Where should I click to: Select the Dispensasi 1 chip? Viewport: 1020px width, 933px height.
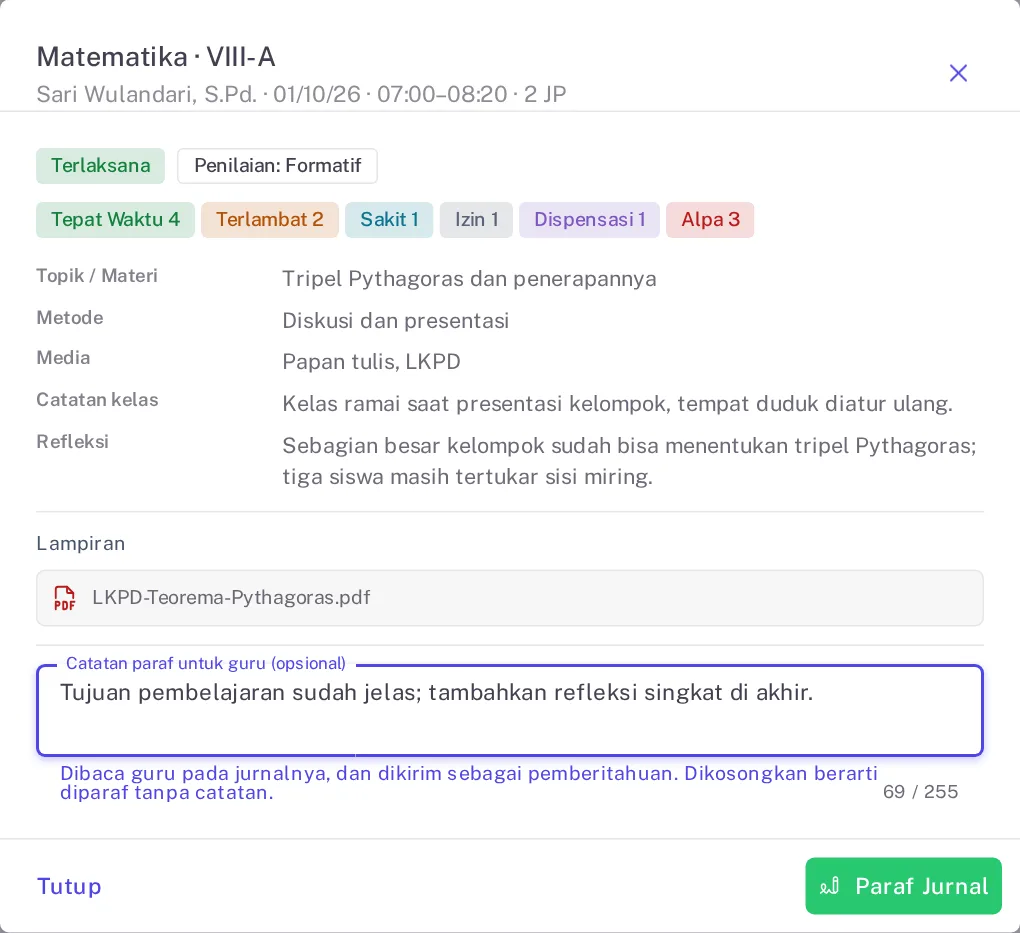pyautogui.click(x=589, y=219)
